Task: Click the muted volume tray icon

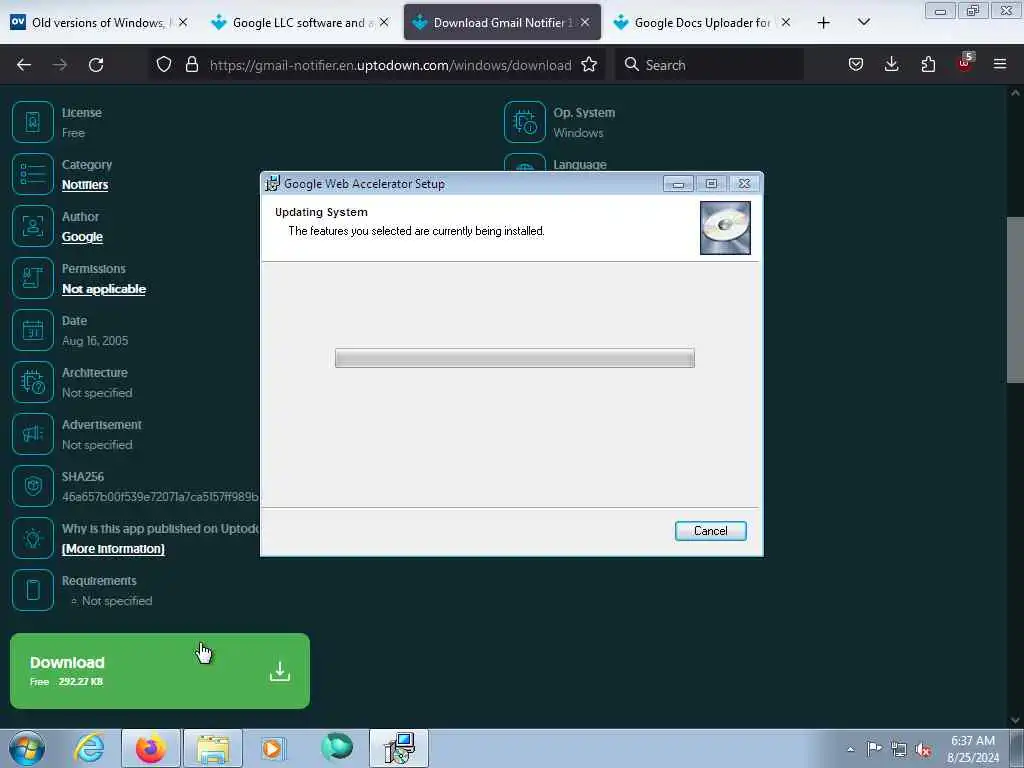Action: coord(923,750)
